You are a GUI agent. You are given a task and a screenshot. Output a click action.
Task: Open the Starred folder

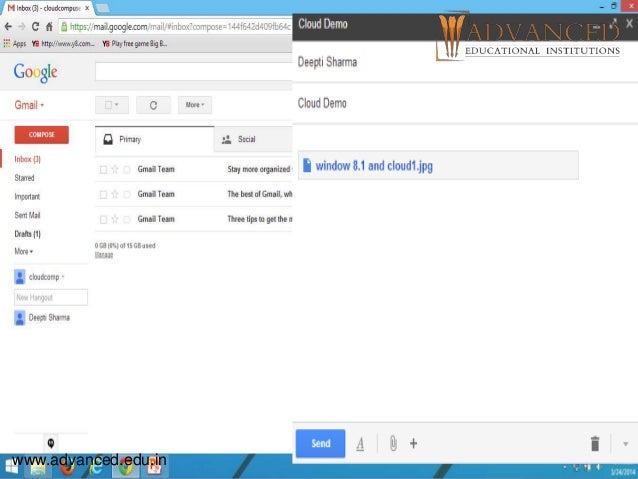tap(24, 178)
